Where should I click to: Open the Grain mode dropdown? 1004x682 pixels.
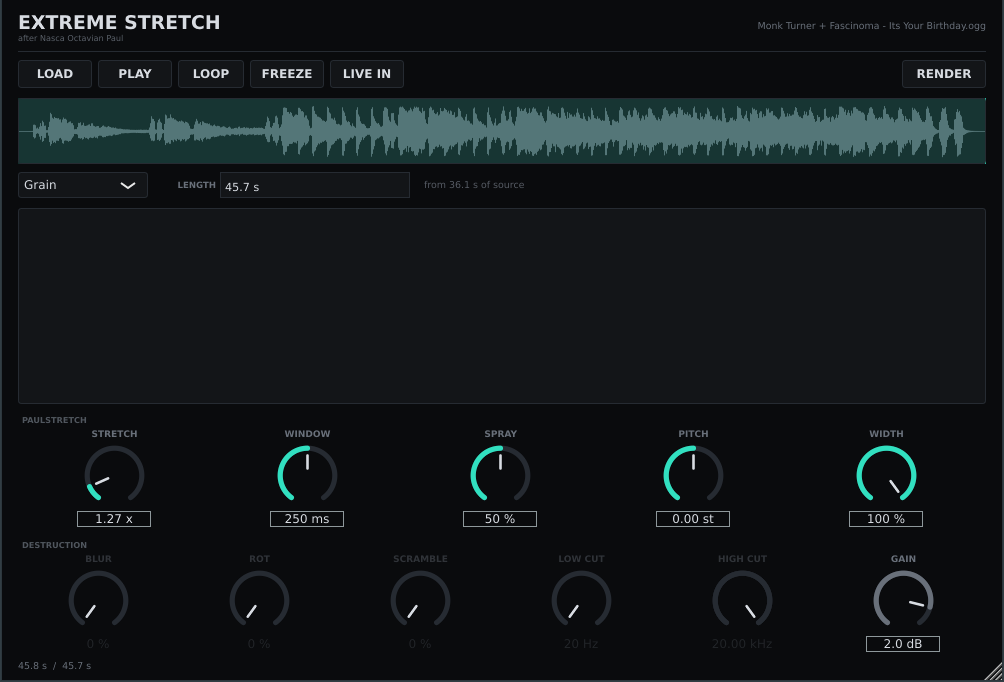[83, 185]
